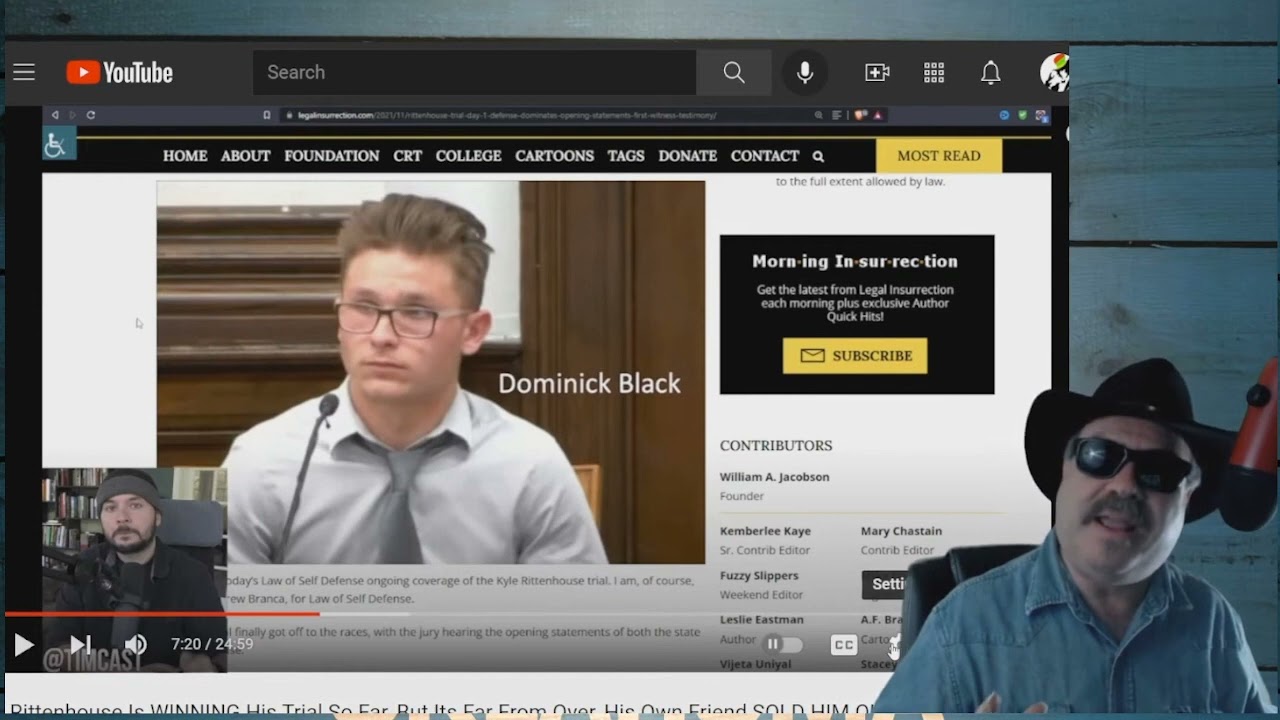Viewport: 1280px width, 720px height.
Task: Open the Brave shields lion icon
Action: pyautogui.click(x=860, y=115)
